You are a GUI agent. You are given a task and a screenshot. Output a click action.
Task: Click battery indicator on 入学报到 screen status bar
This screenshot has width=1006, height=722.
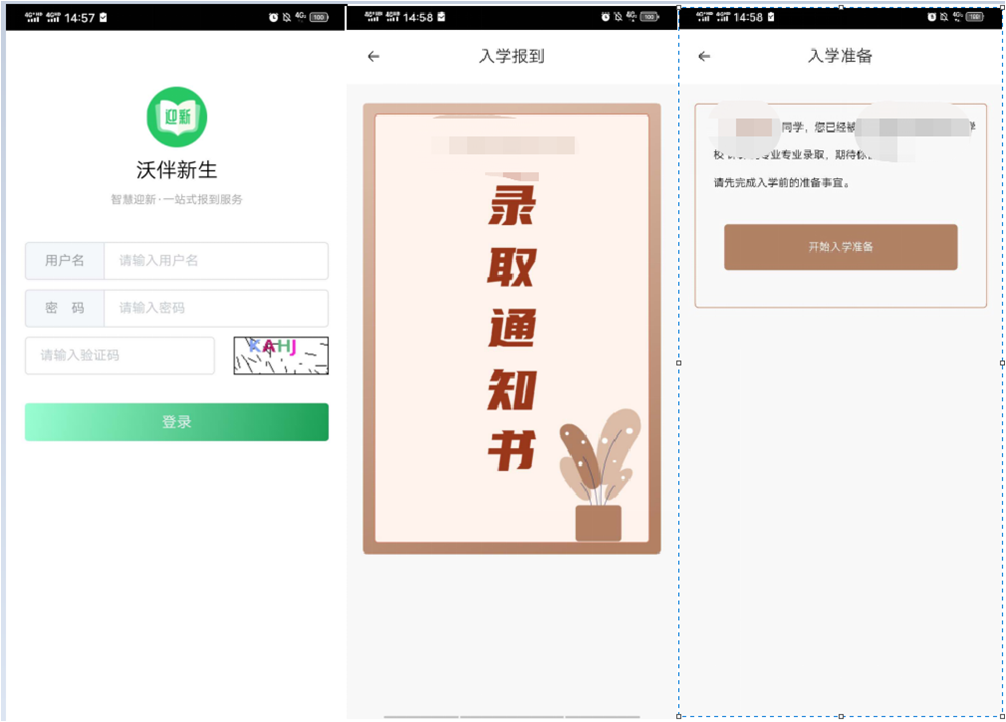(649, 17)
